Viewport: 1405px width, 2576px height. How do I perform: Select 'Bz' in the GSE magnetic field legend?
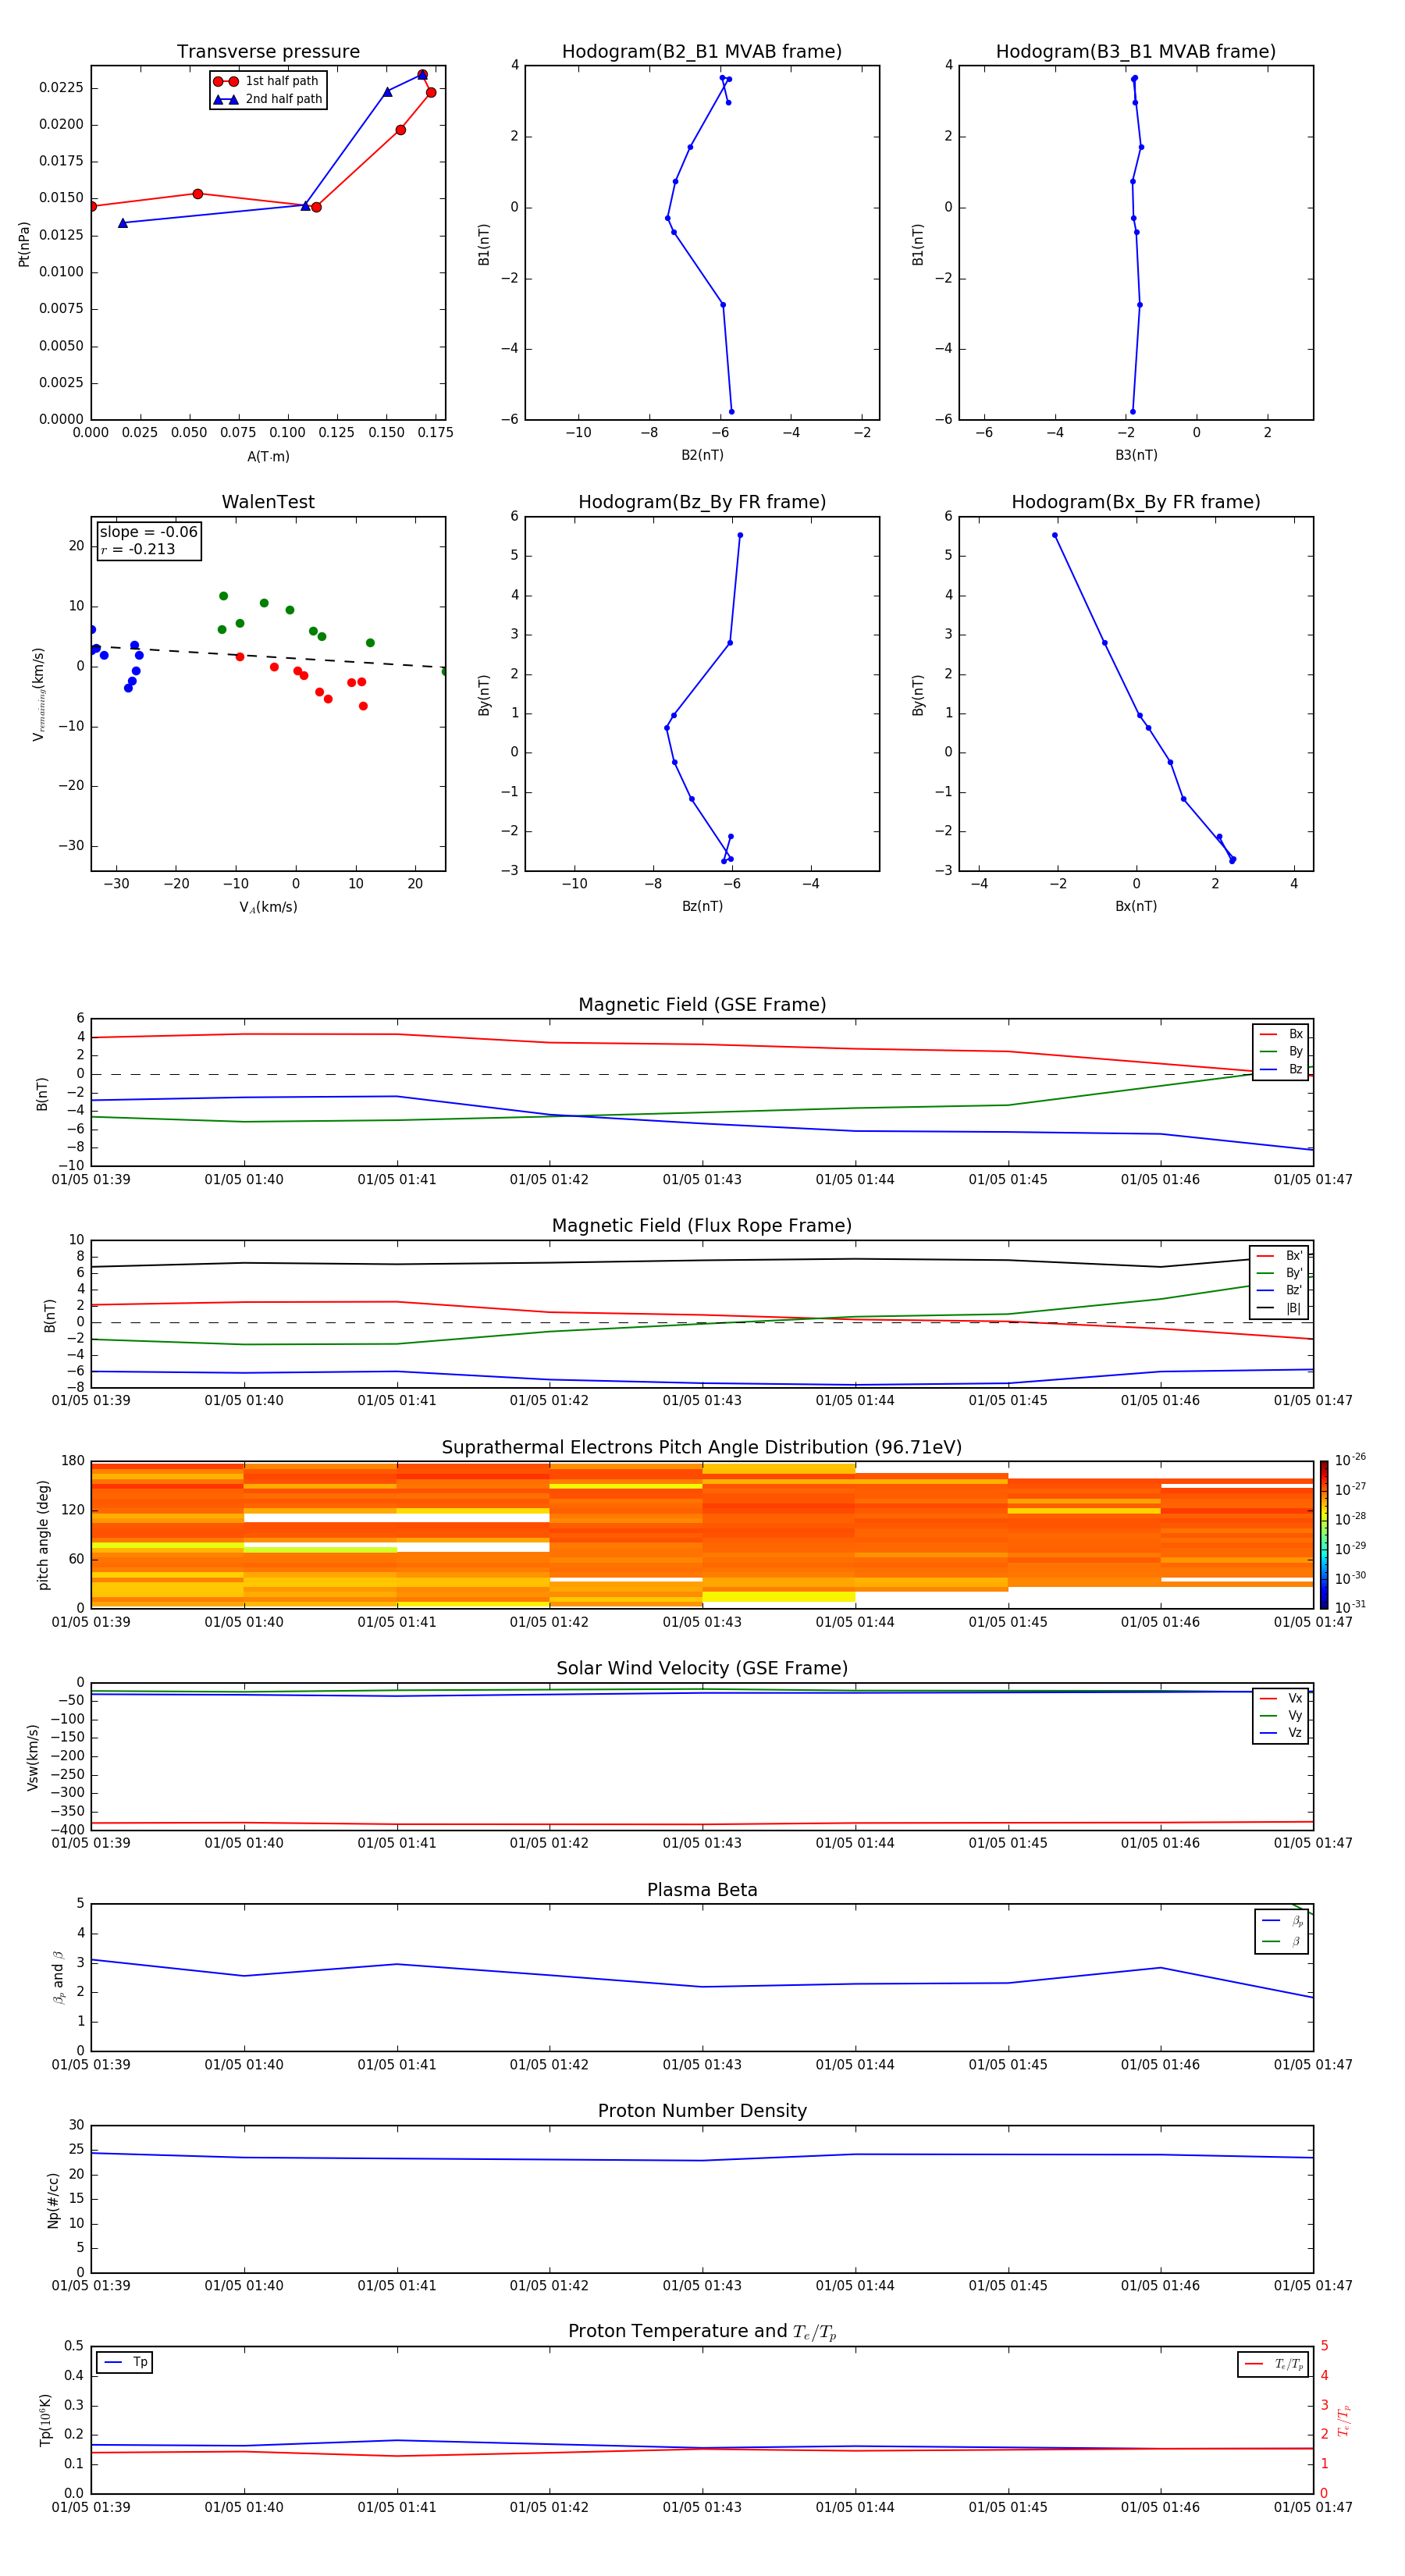[1281, 1069]
